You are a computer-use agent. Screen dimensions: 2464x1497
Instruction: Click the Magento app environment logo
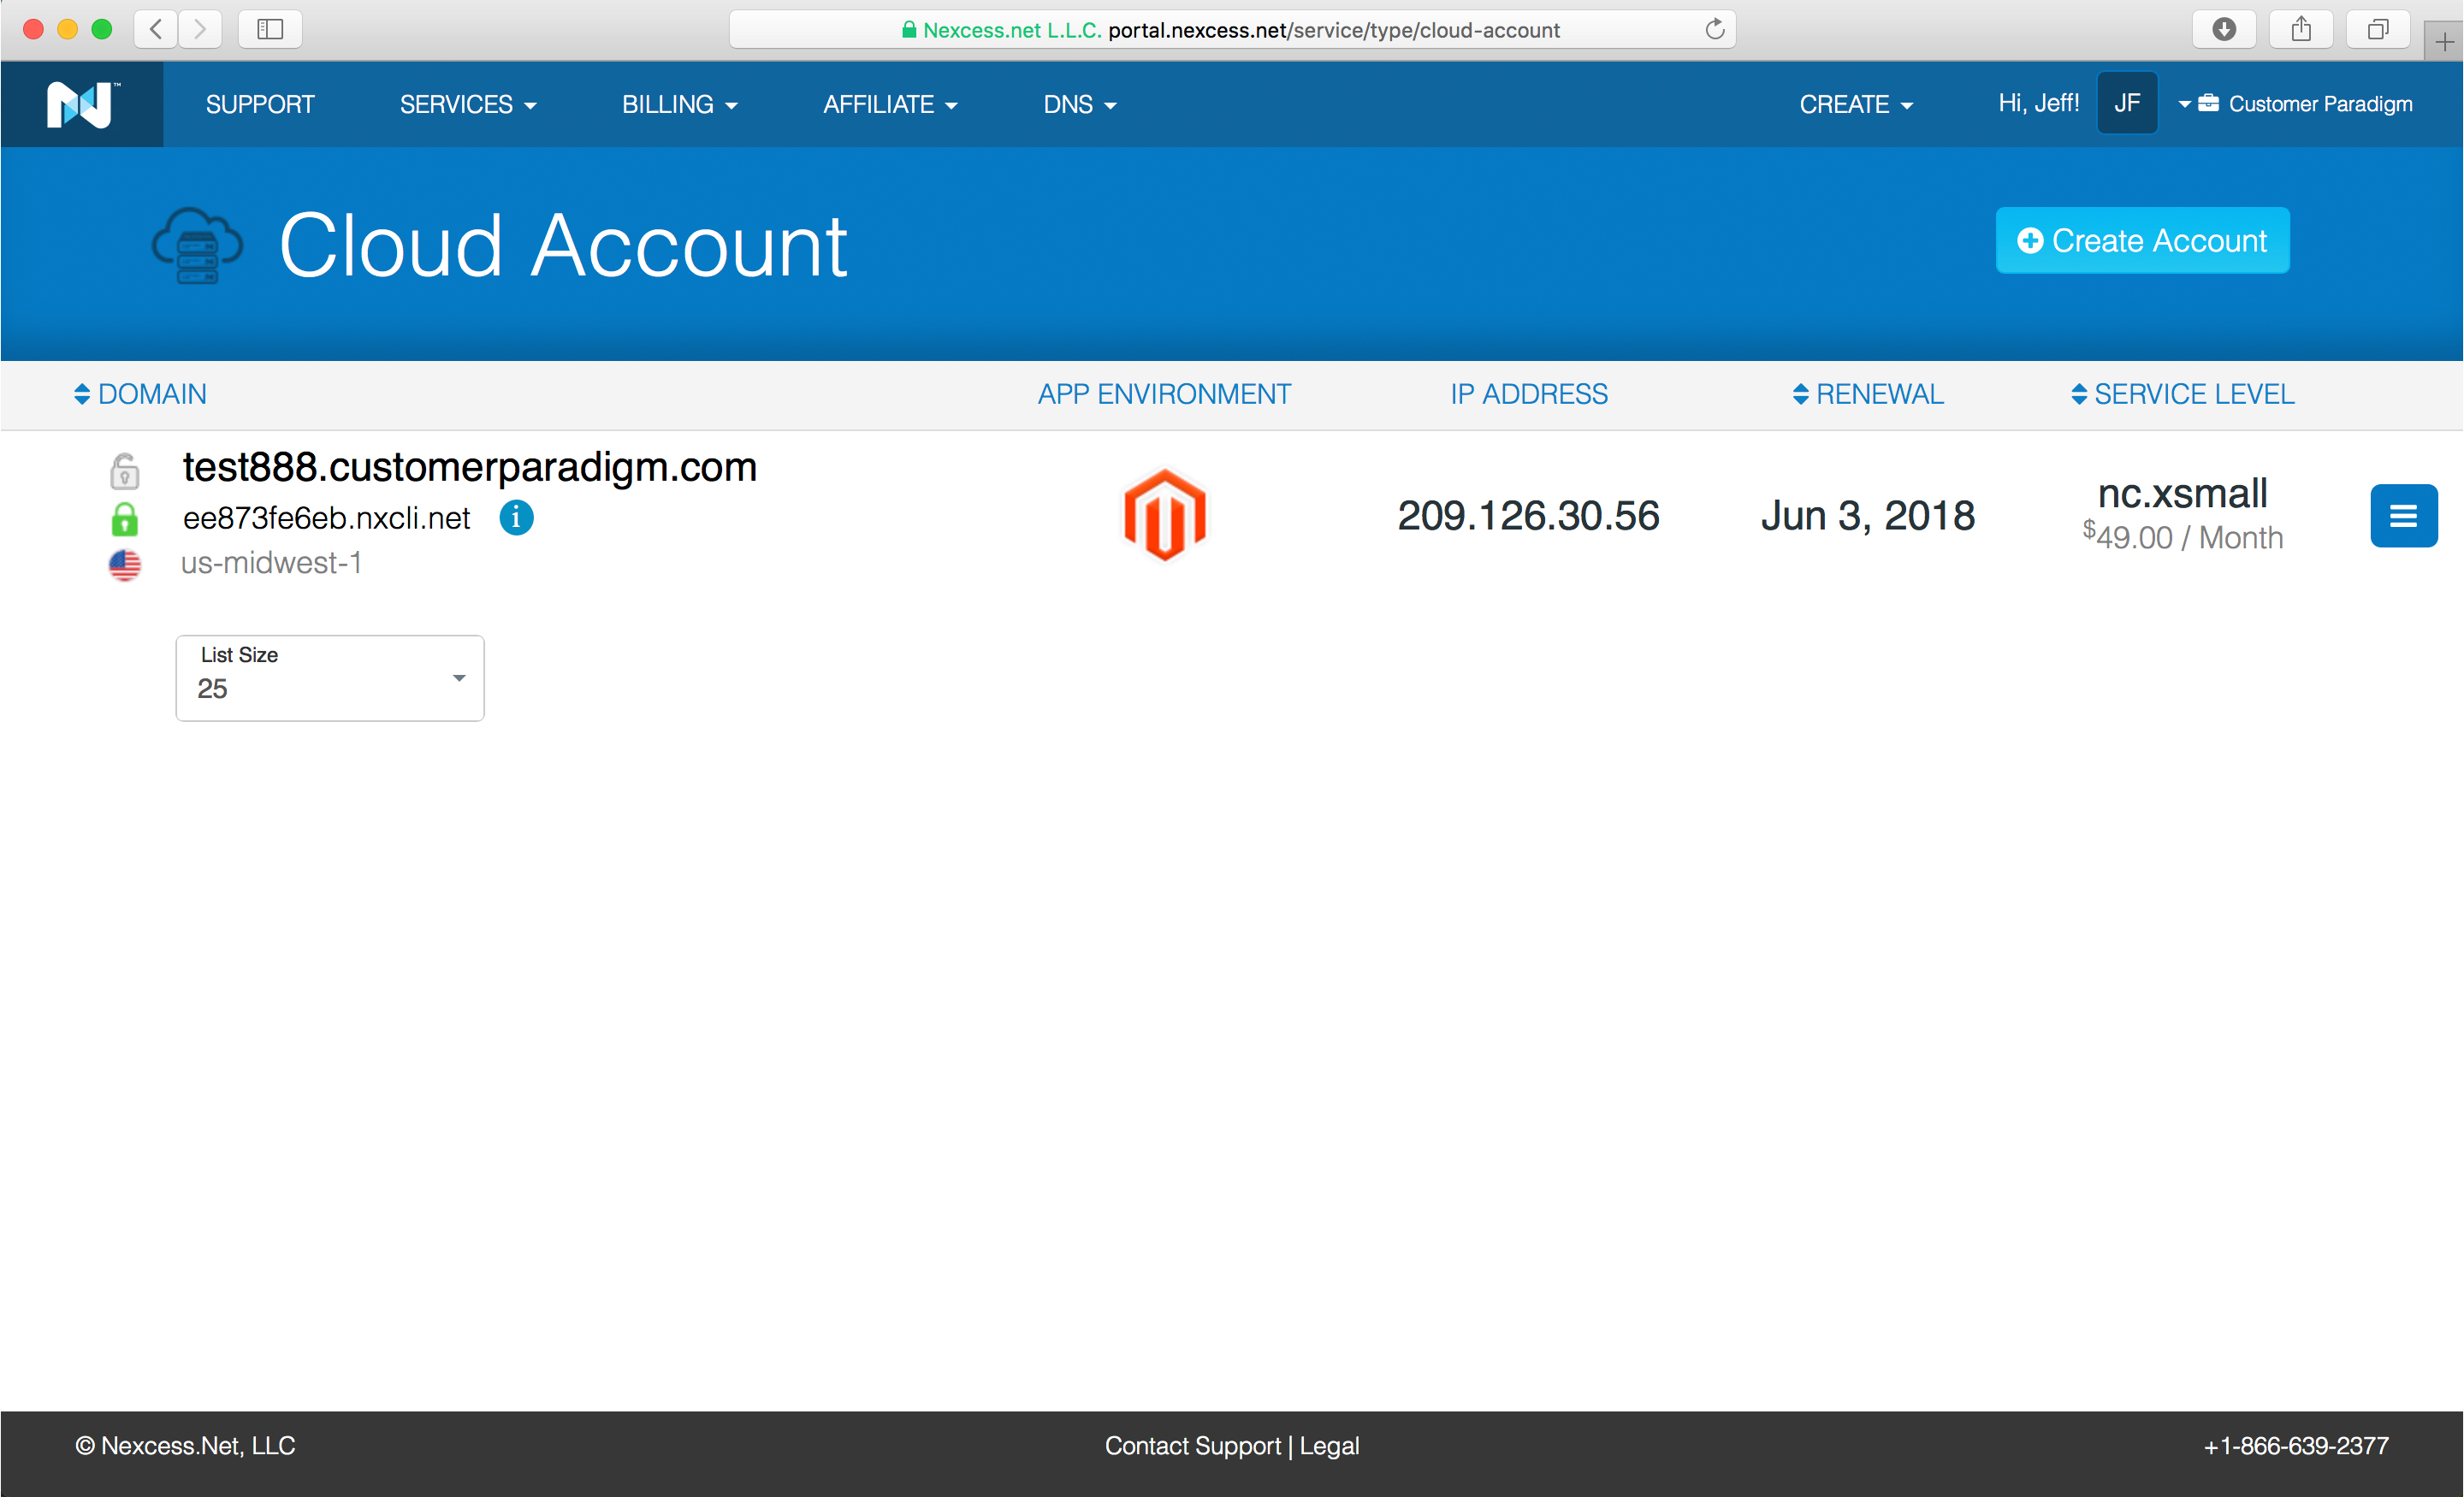point(1165,515)
